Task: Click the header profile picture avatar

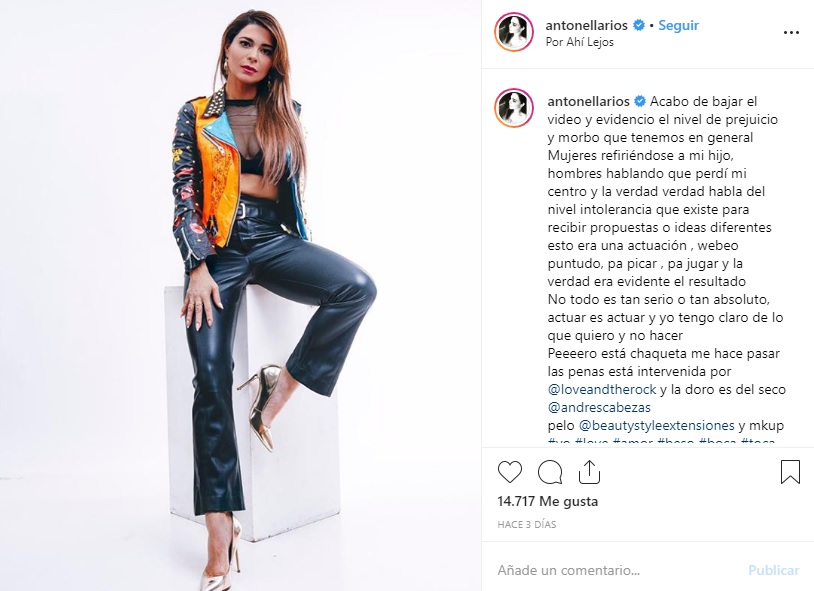Action: [514, 32]
